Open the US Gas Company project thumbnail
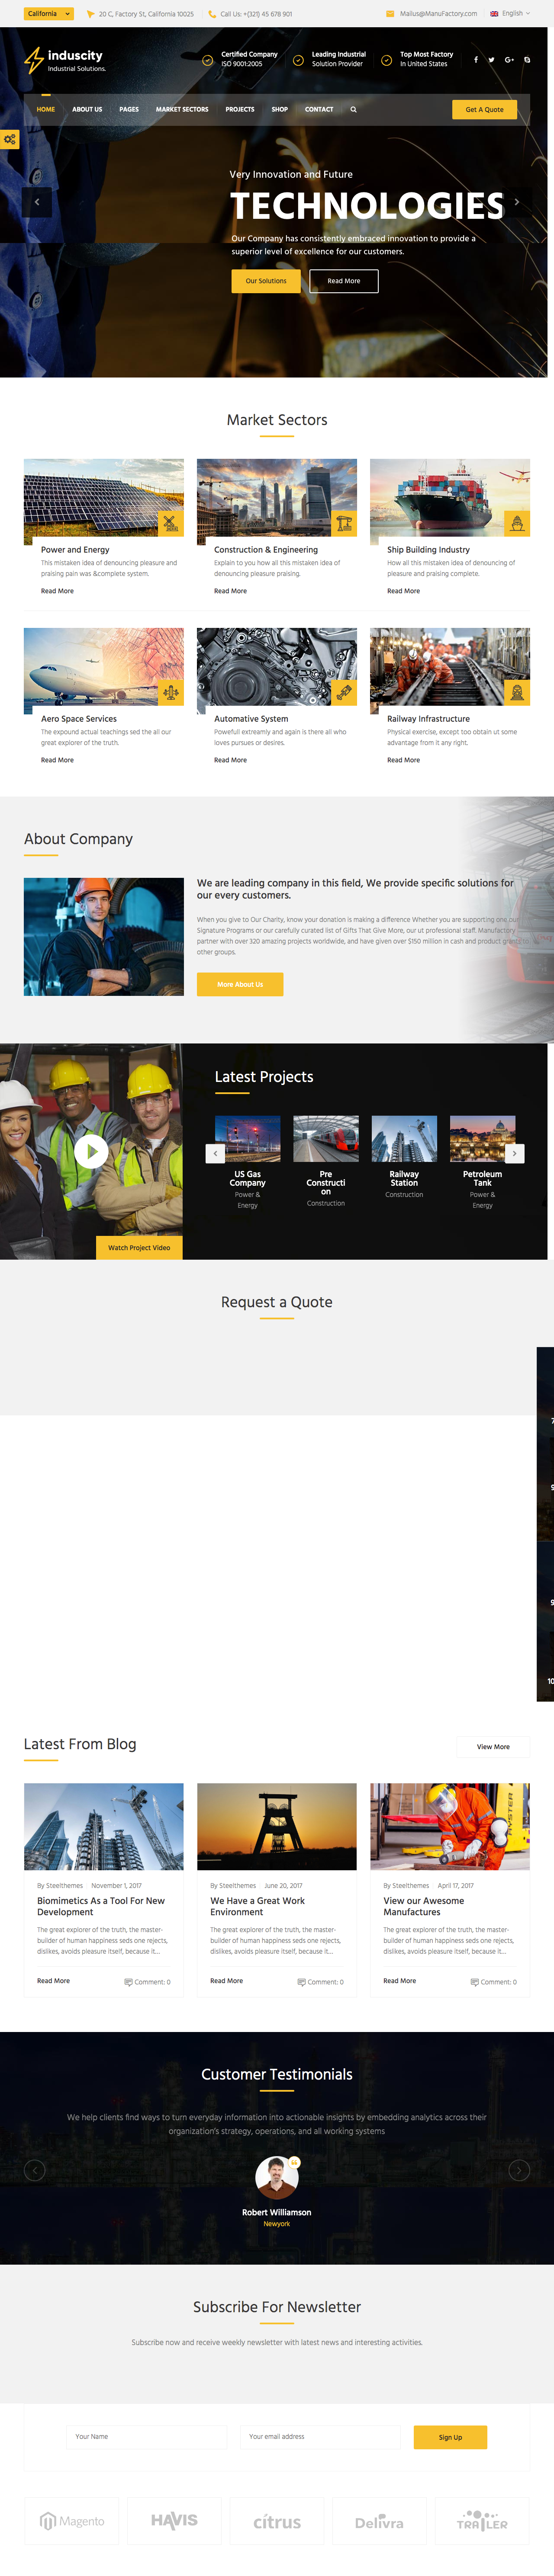 tap(248, 1139)
